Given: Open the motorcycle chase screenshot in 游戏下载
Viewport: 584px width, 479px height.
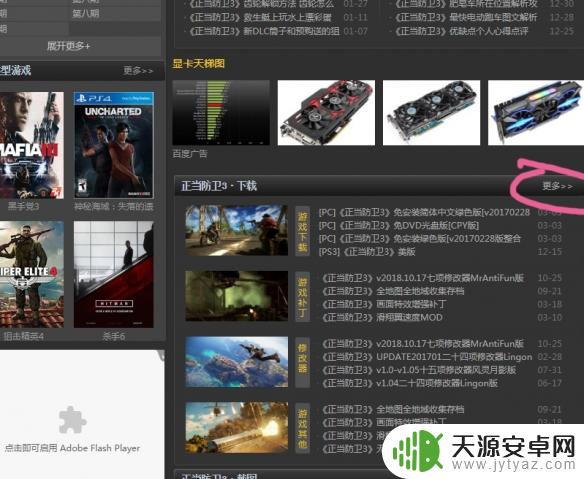Looking at the screenshot, I should (237, 230).
